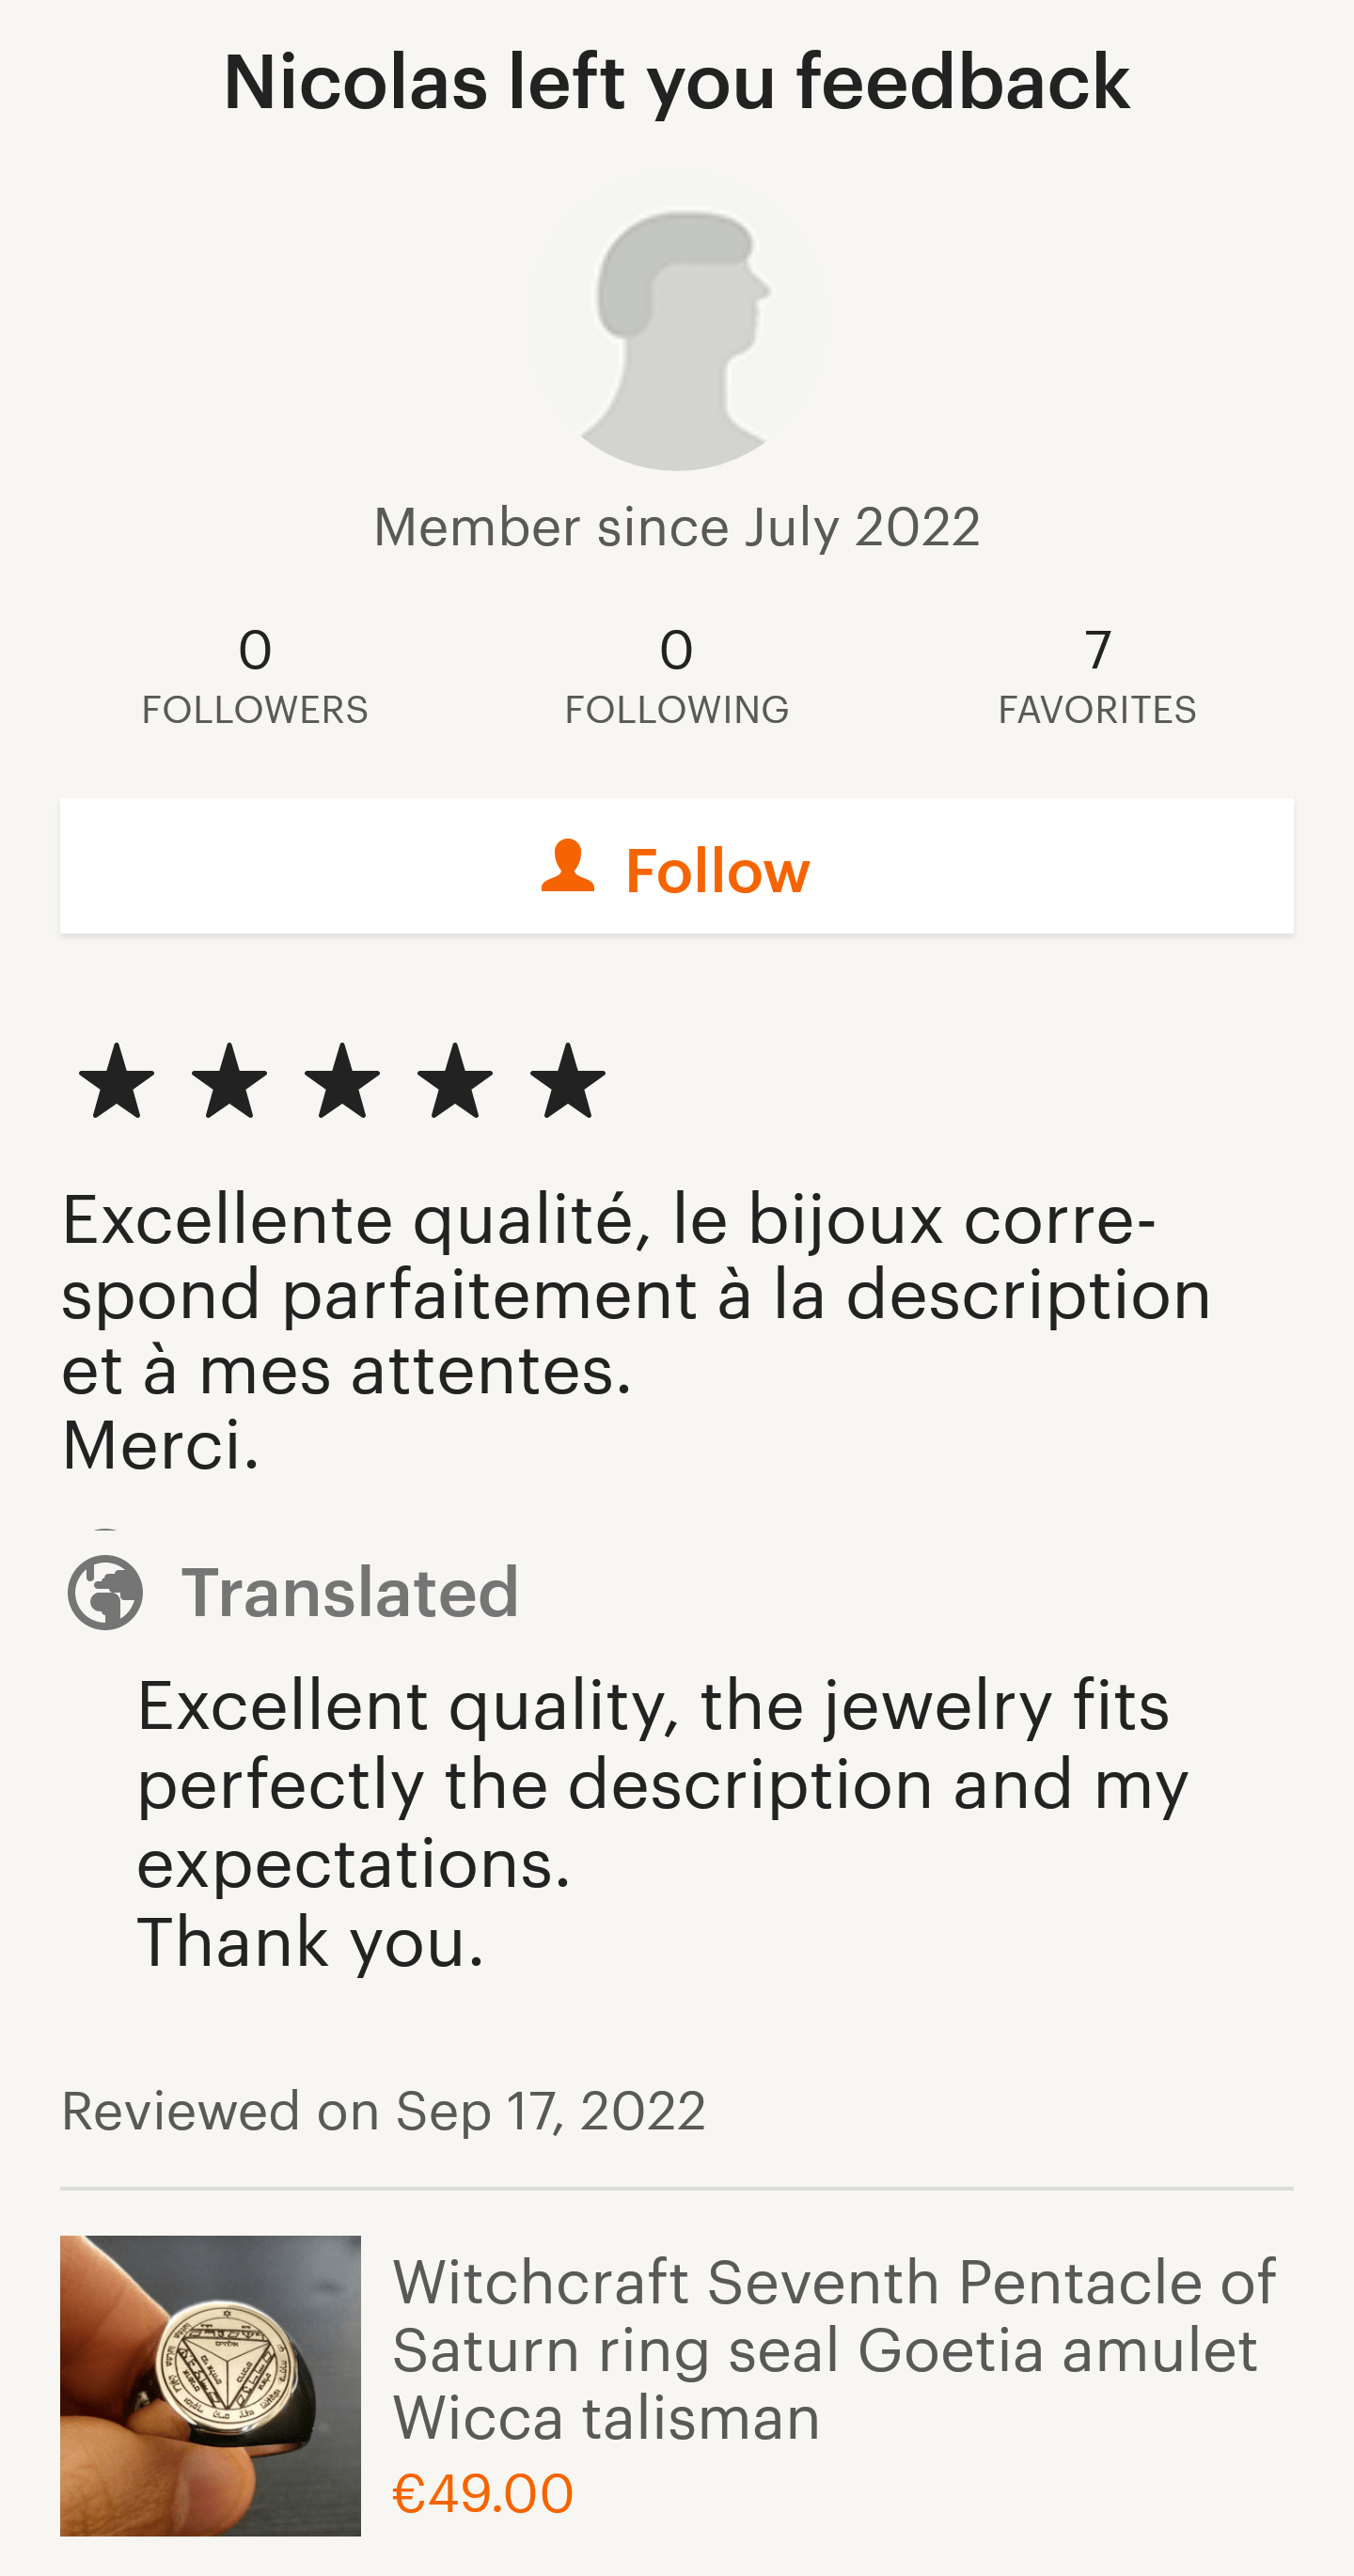Click the person icon beside Follow
Viewport: 1354px width, 2576px height.
pyautogui.click(x=567, y=866)
